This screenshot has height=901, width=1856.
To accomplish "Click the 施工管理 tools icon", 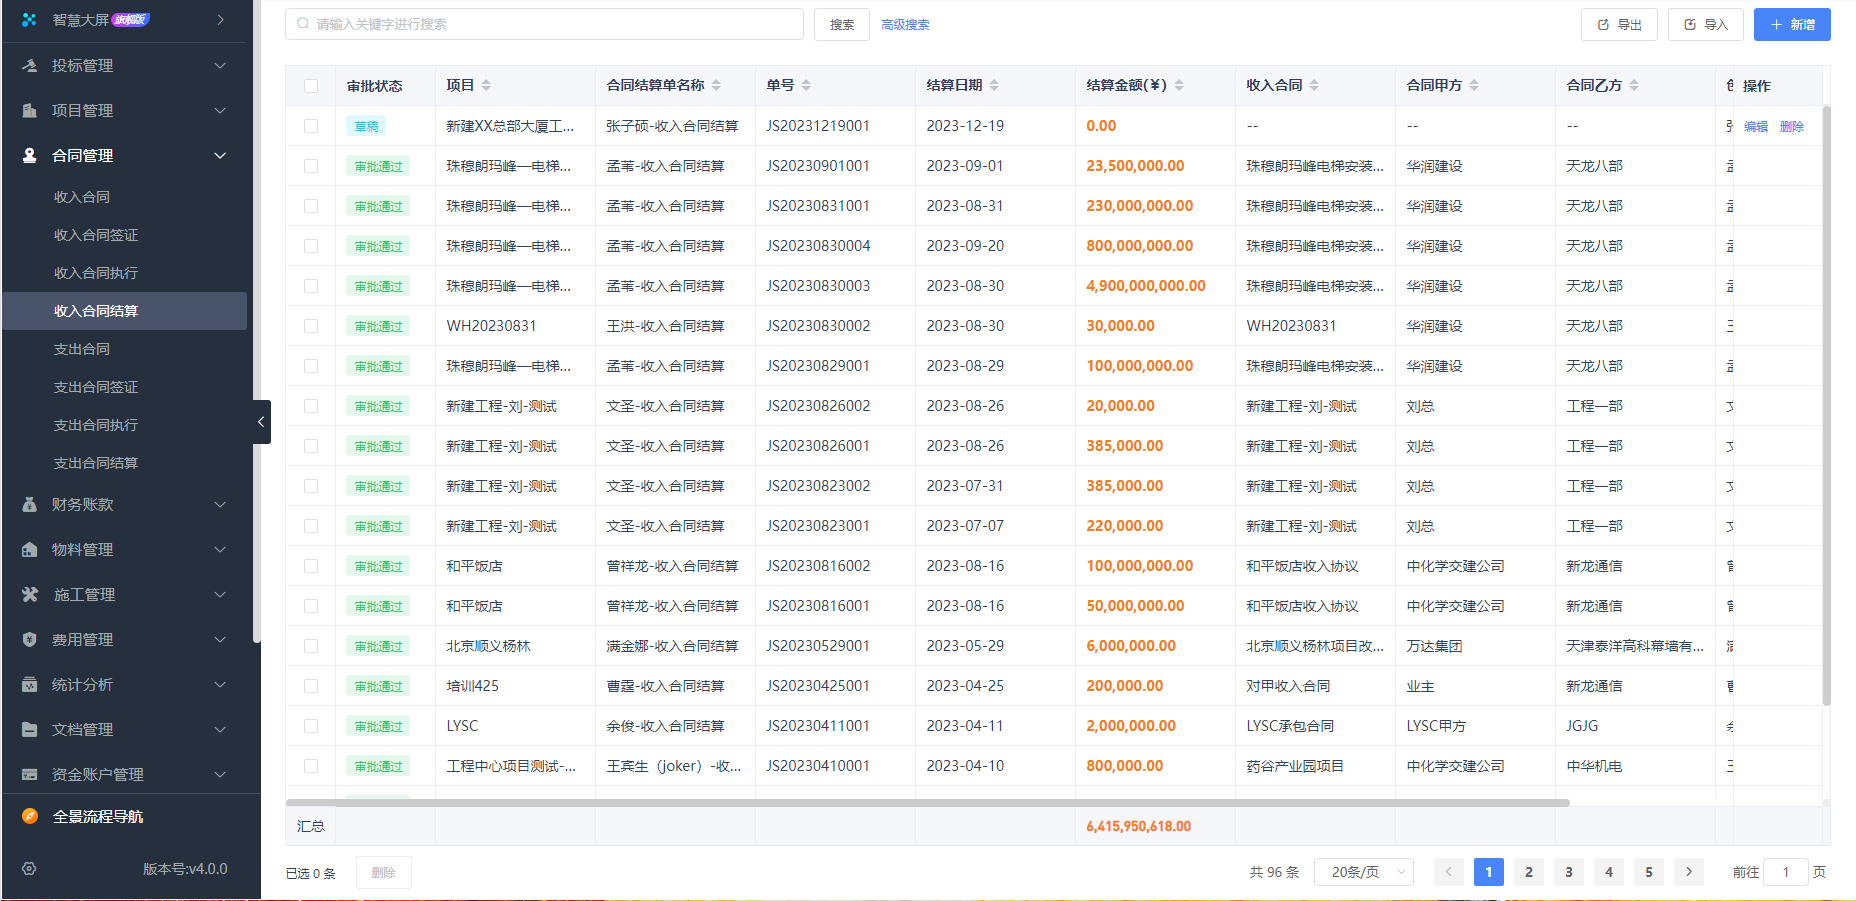I will click(x=30, y=595).
